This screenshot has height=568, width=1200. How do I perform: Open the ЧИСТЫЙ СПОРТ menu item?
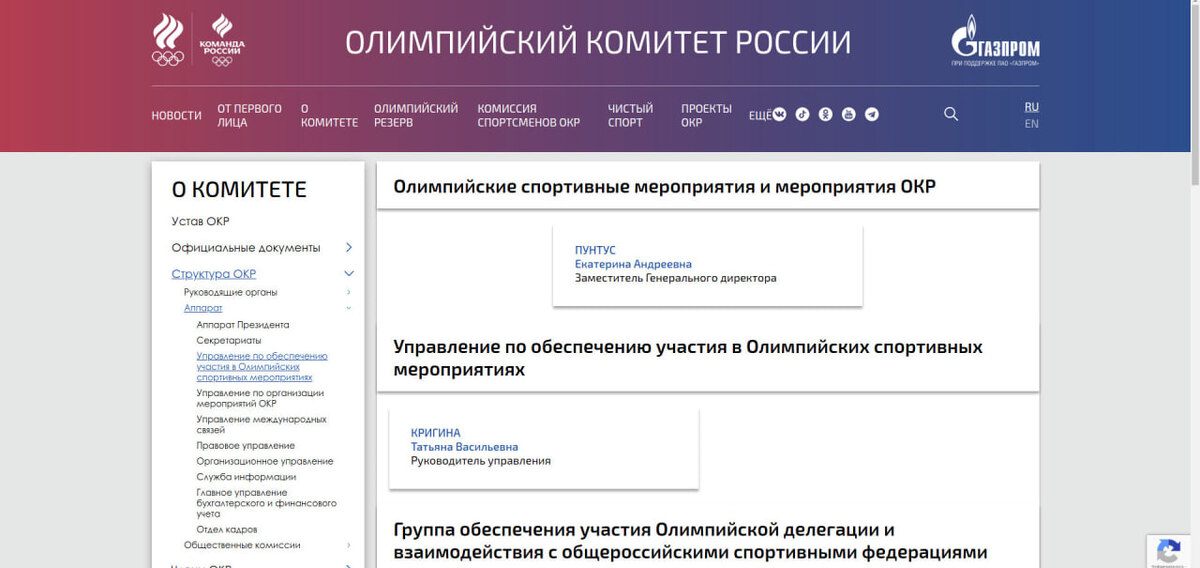(x=630, y=116)
